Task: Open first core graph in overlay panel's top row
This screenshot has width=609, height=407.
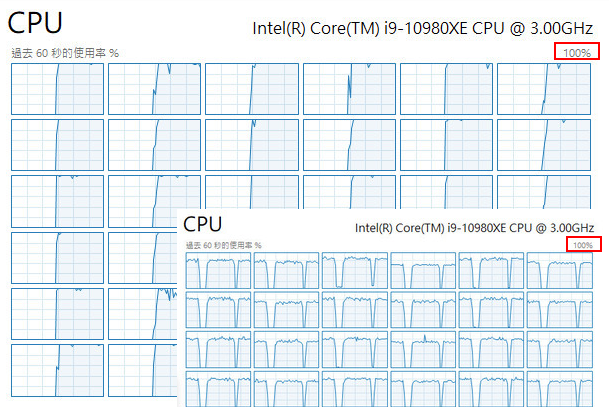Action: pyautogui.click(x=218, y=270)
